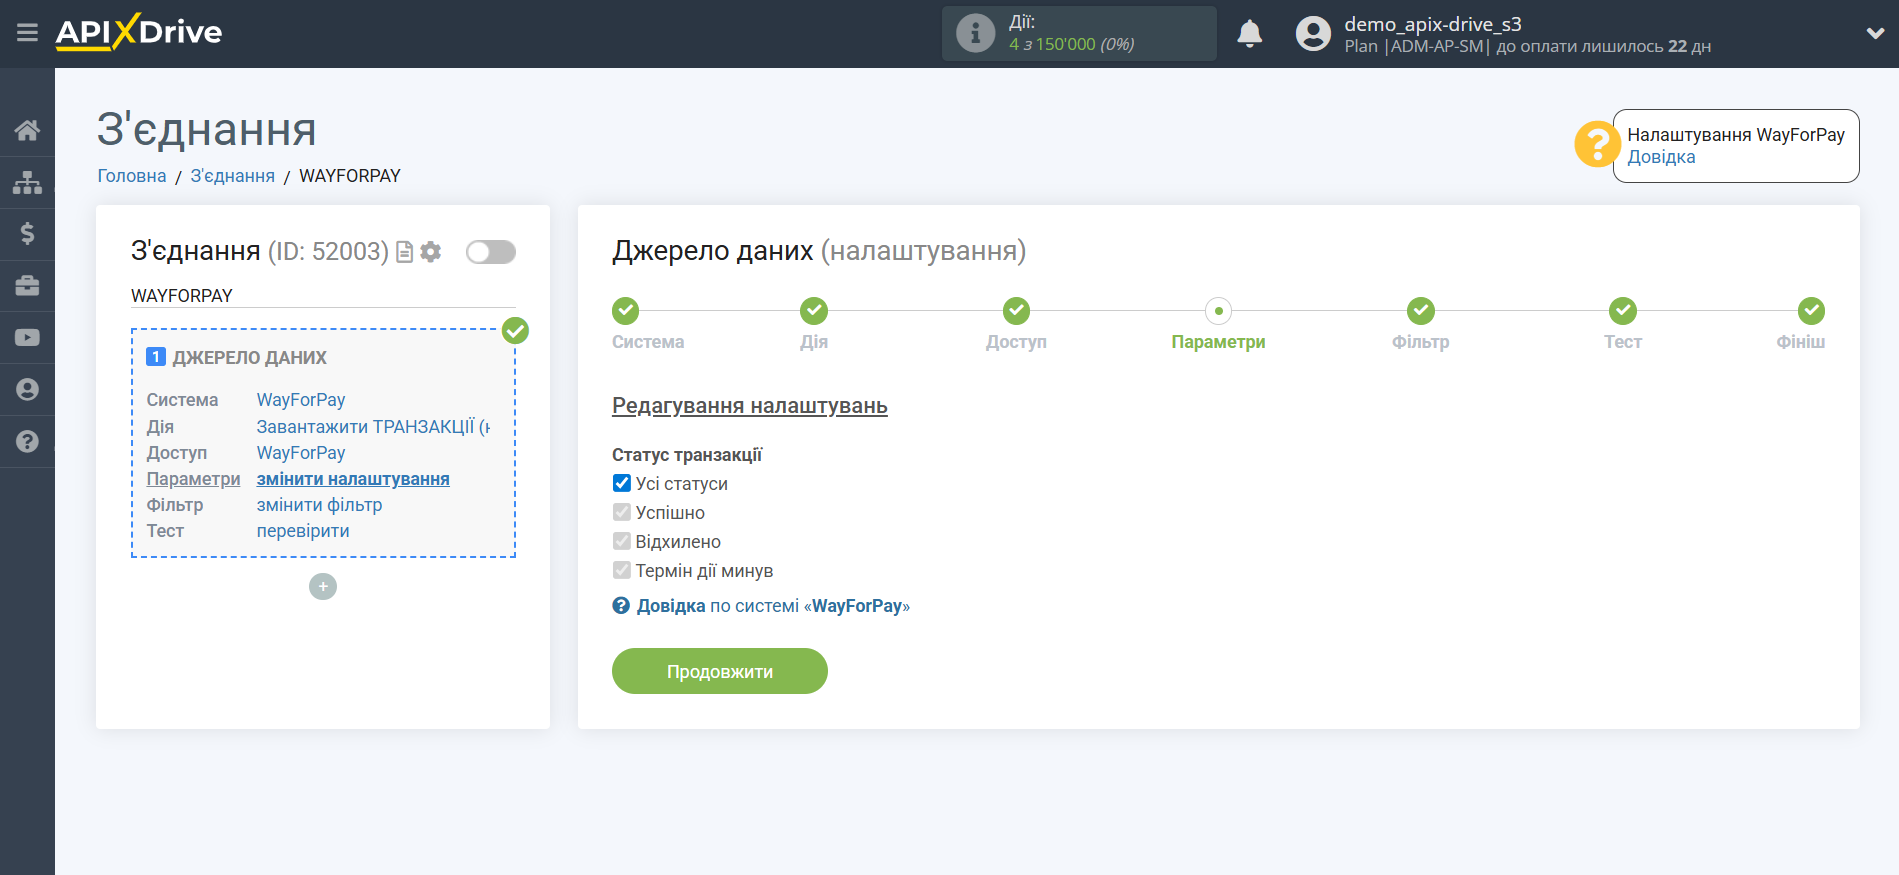Click змінити налаштування link
Screen dimensions: 1899x875
(353, 479)
